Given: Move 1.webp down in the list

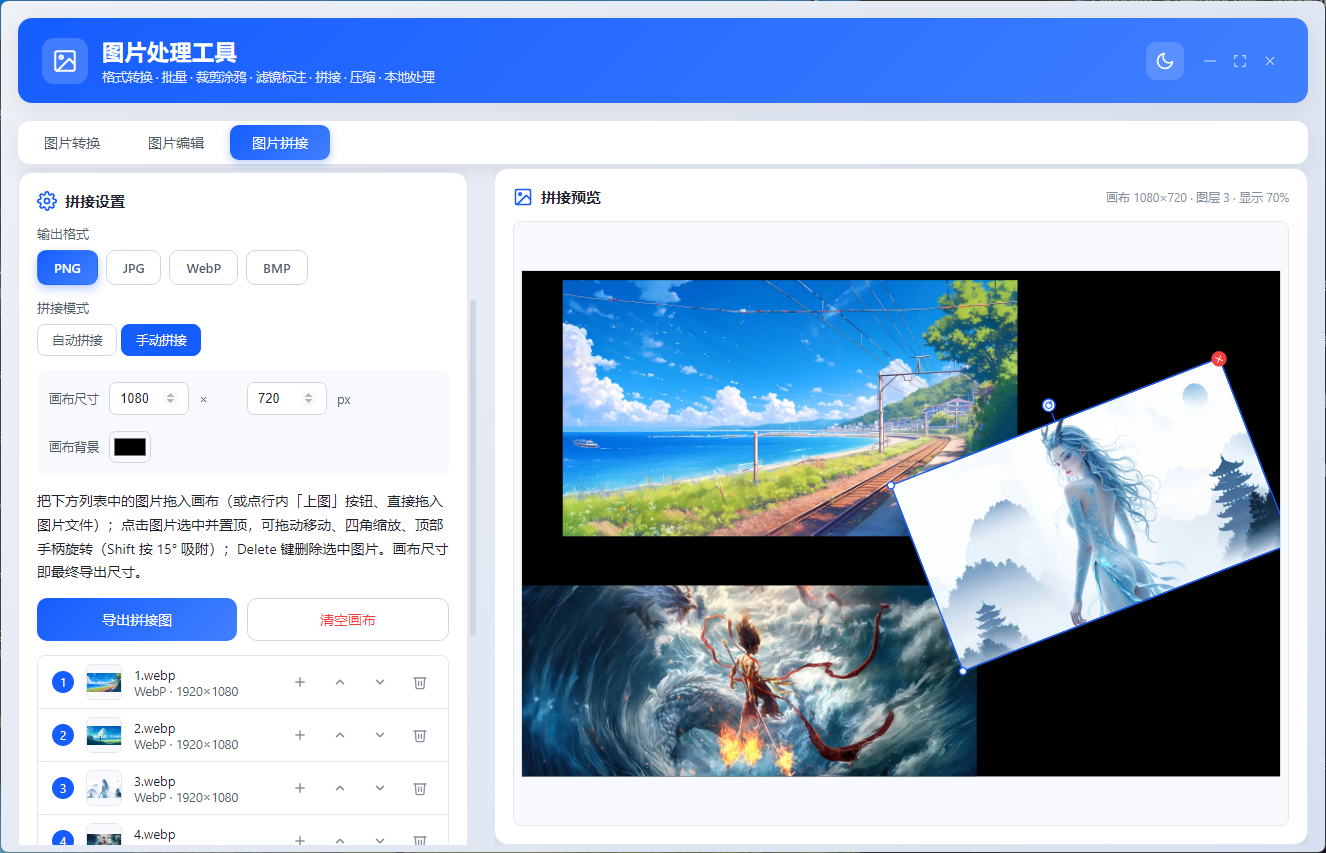Looking at the screenshot, I should pyautogui.click(x=380, y=682).
